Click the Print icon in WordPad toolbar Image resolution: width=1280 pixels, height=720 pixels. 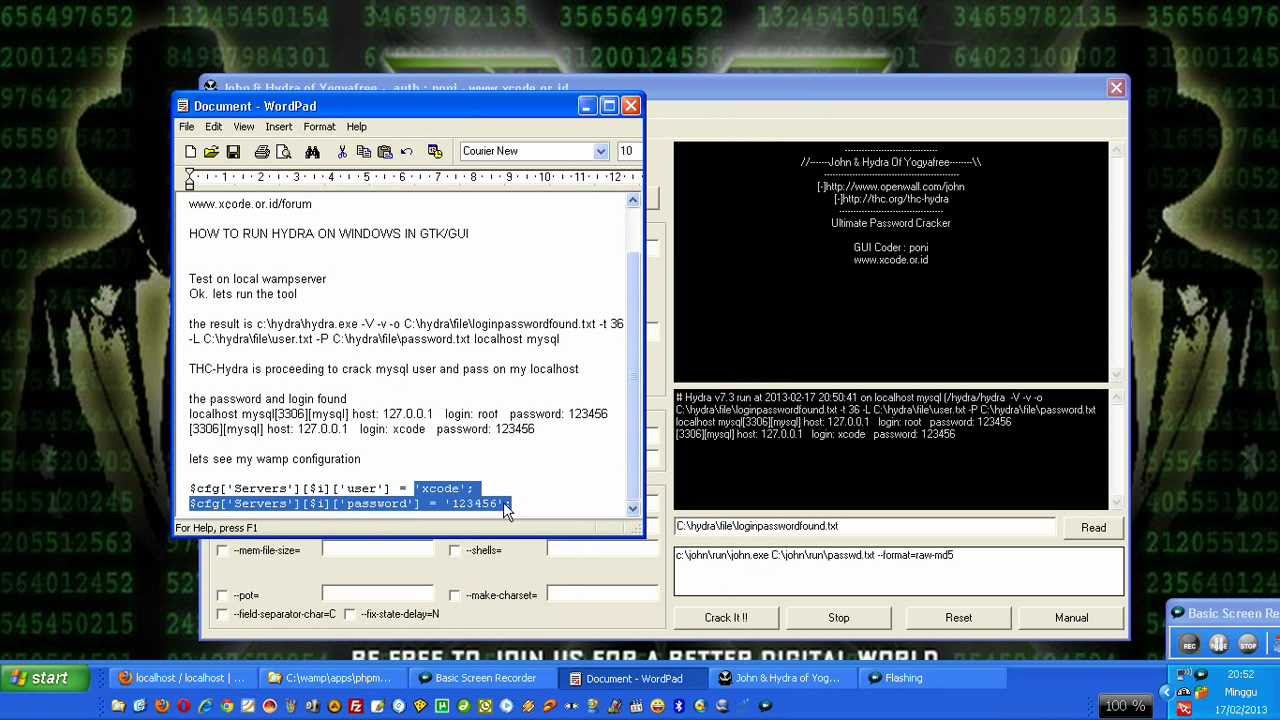click(262, 151)
